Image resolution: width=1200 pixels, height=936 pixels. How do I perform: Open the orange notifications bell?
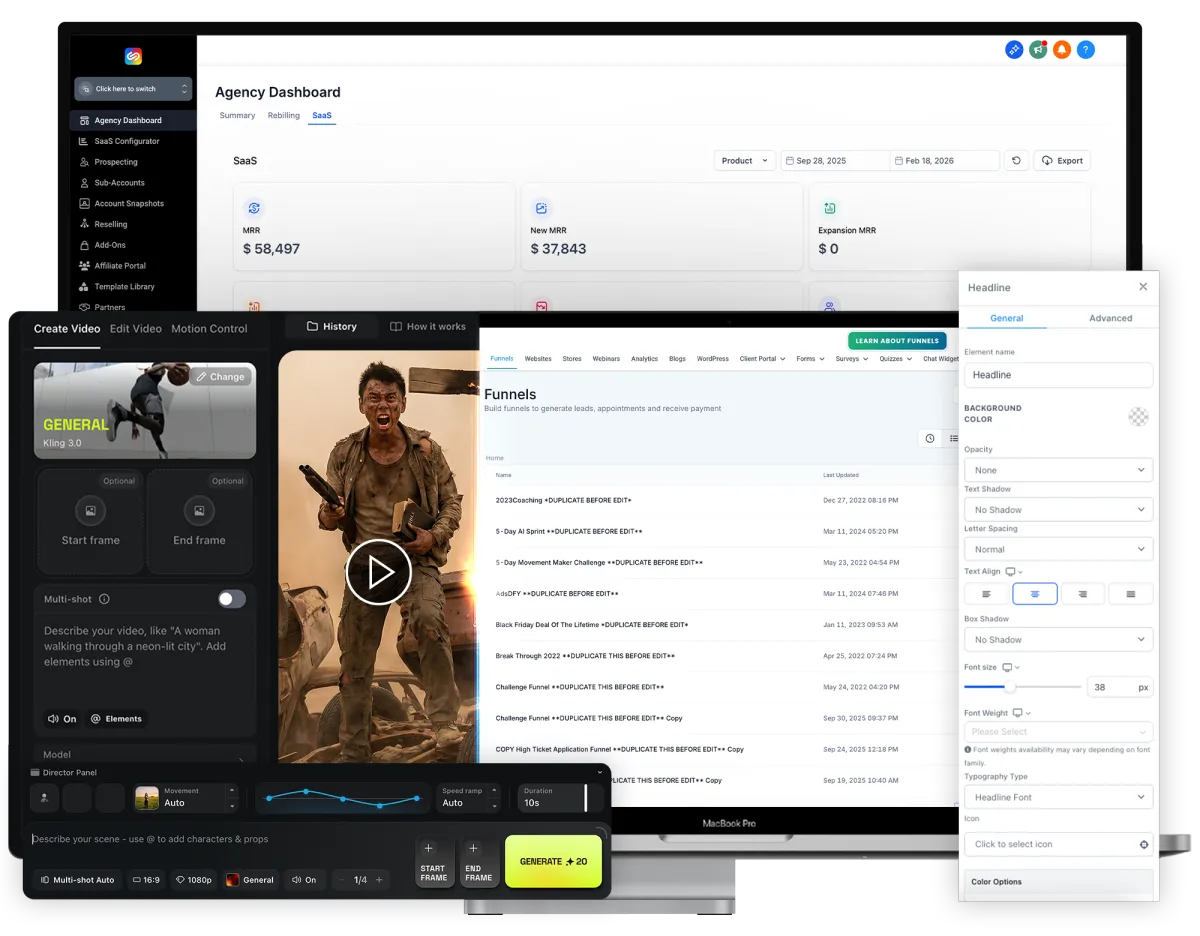click(1062, 49)
